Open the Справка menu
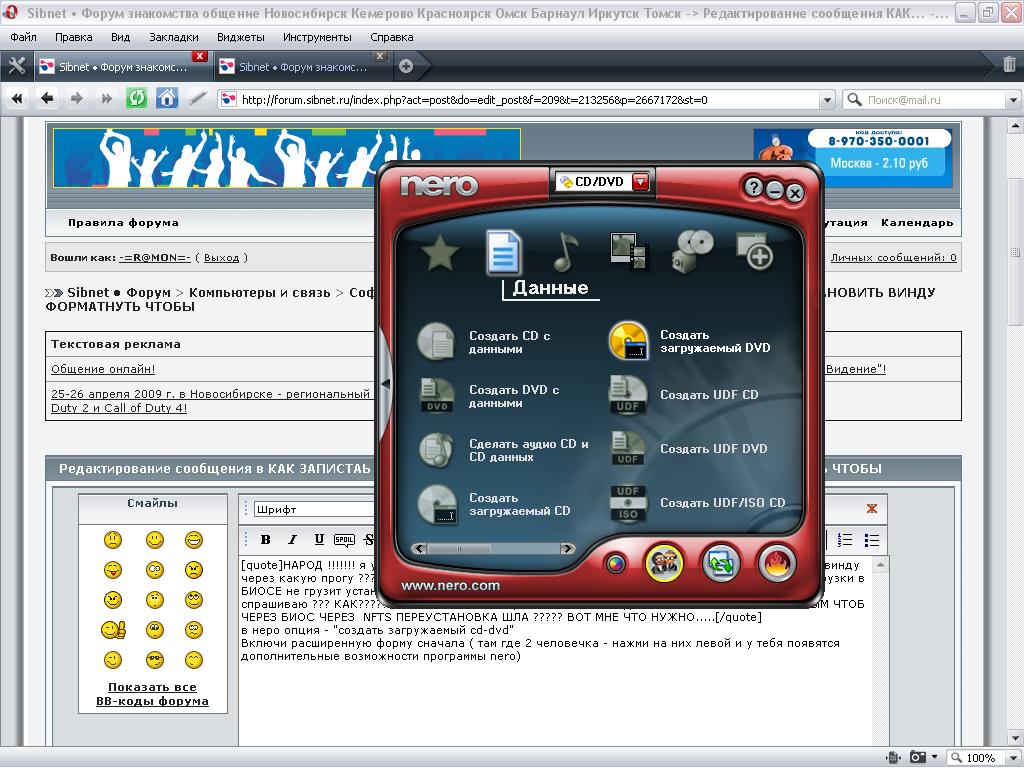 391,37
